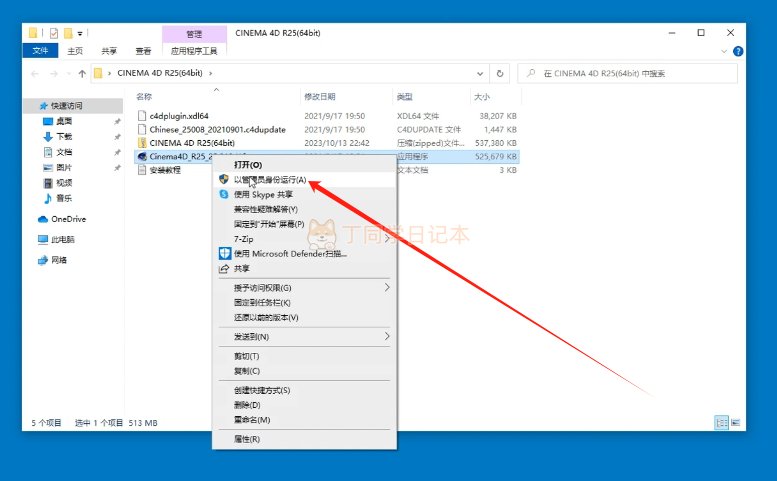Click the Microsoft Defender shield icon

(x=225, y=254)
